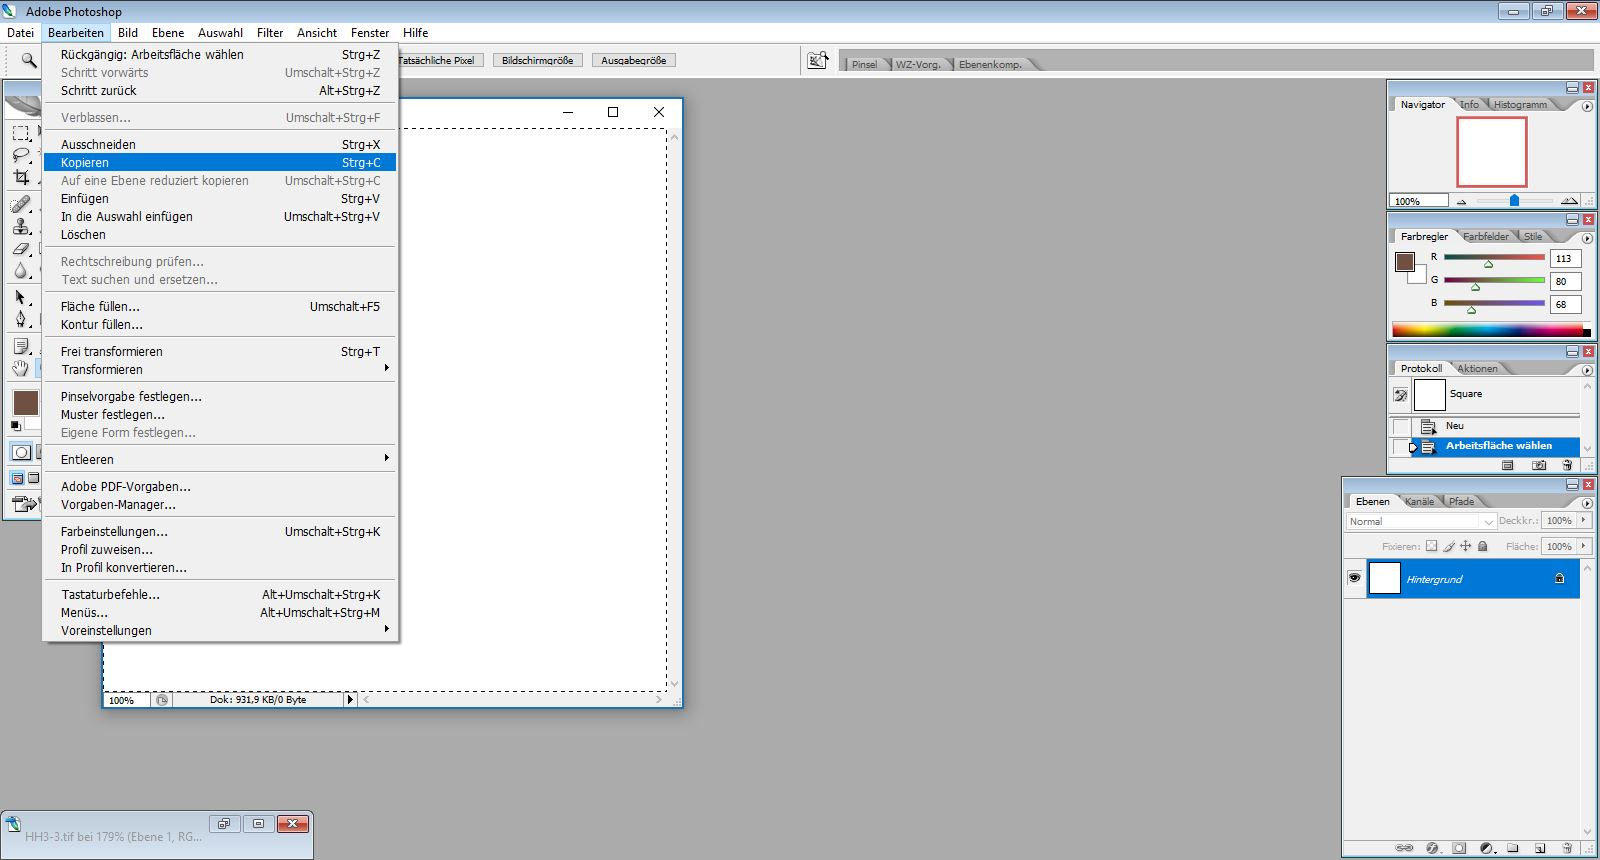
Task: Collapse the Navigator palette window
Action: (x=1572, y=88)
